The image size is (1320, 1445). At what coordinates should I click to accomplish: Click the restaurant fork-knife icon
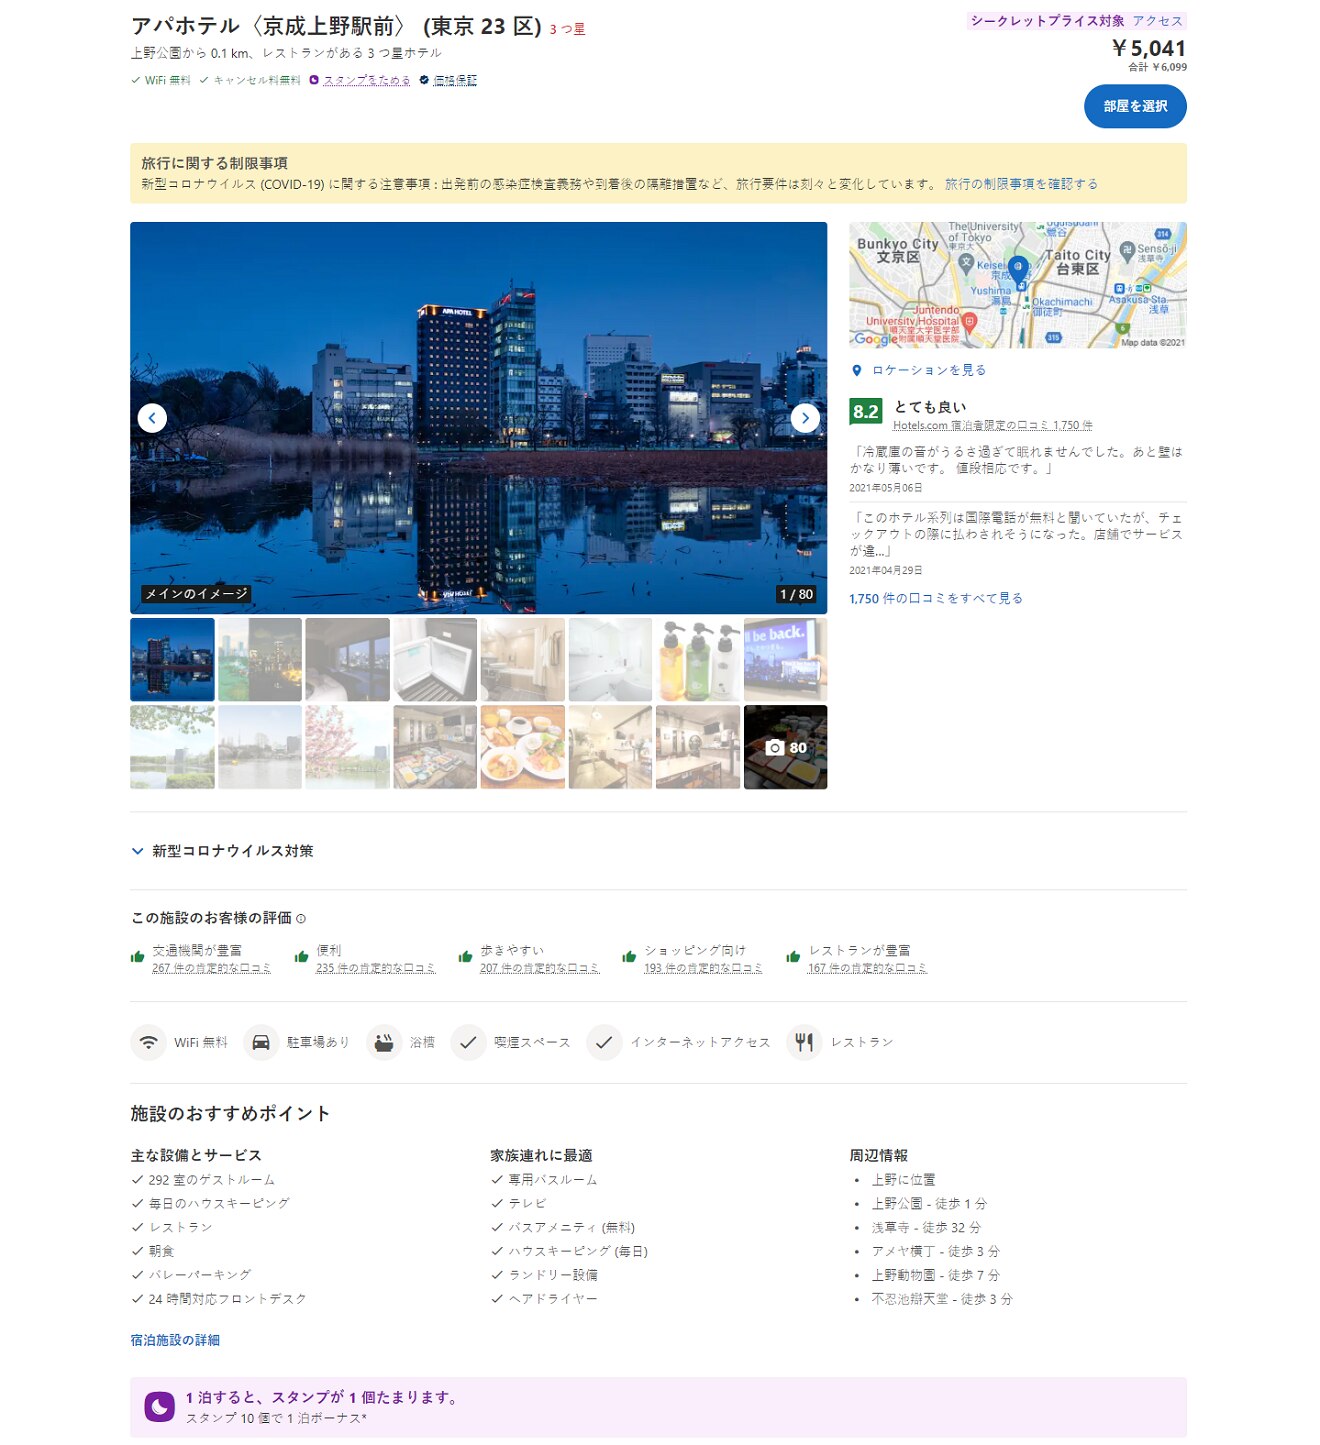tap(804, 1042)
